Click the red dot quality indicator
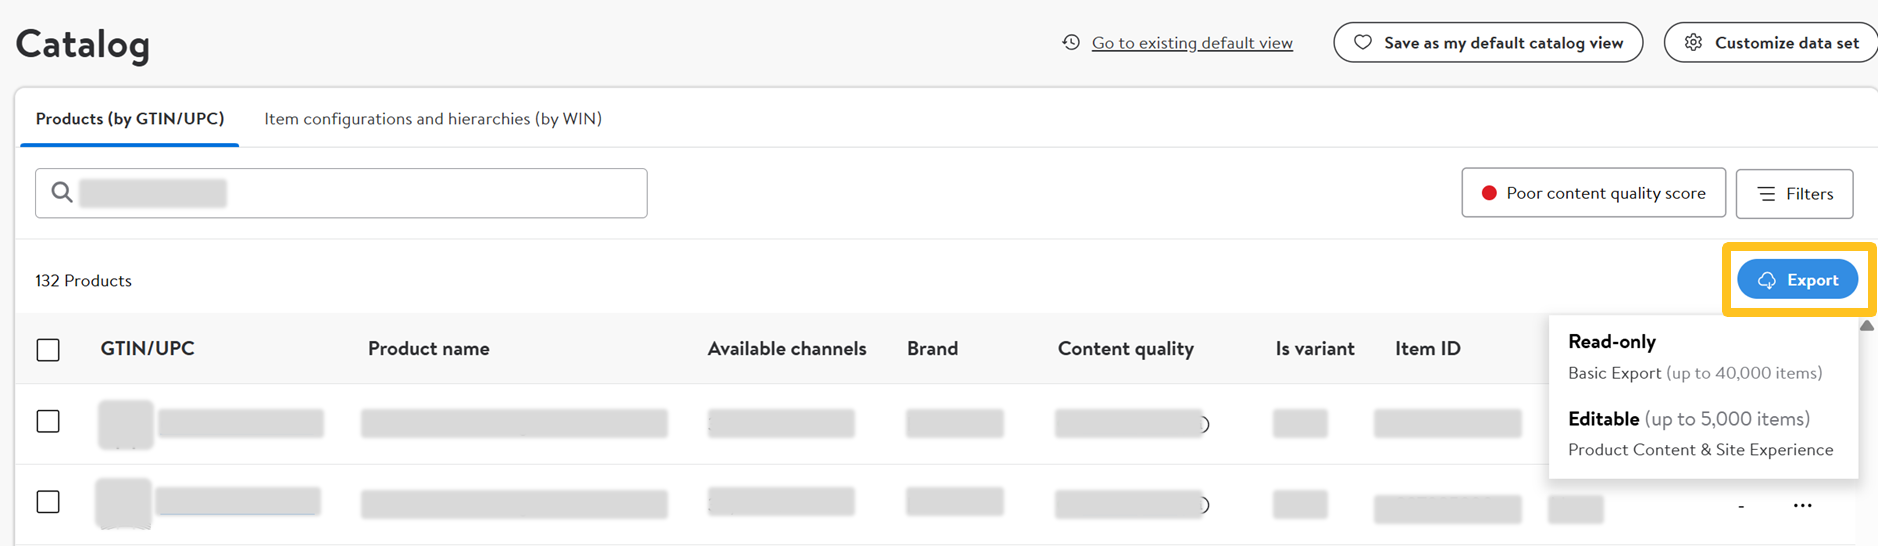 1489,193
